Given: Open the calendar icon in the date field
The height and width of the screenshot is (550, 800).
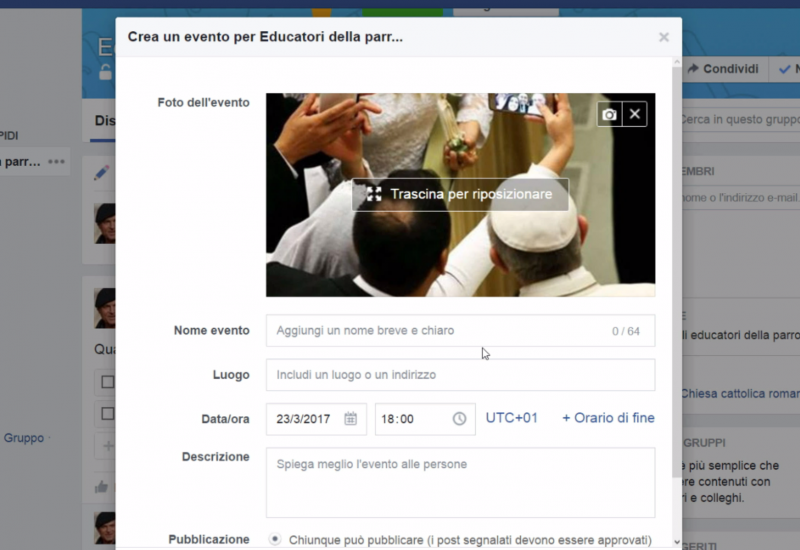Looking at the screenshot, I should 350,419.
